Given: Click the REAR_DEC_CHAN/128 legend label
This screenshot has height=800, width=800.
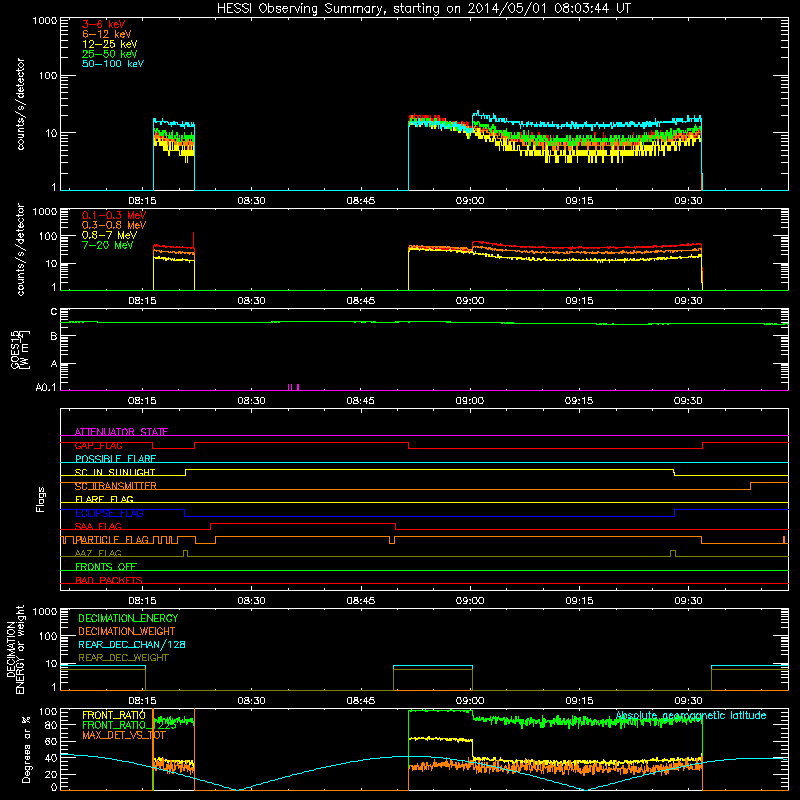Looking at the screenshot, I should (x=132, y=644).
